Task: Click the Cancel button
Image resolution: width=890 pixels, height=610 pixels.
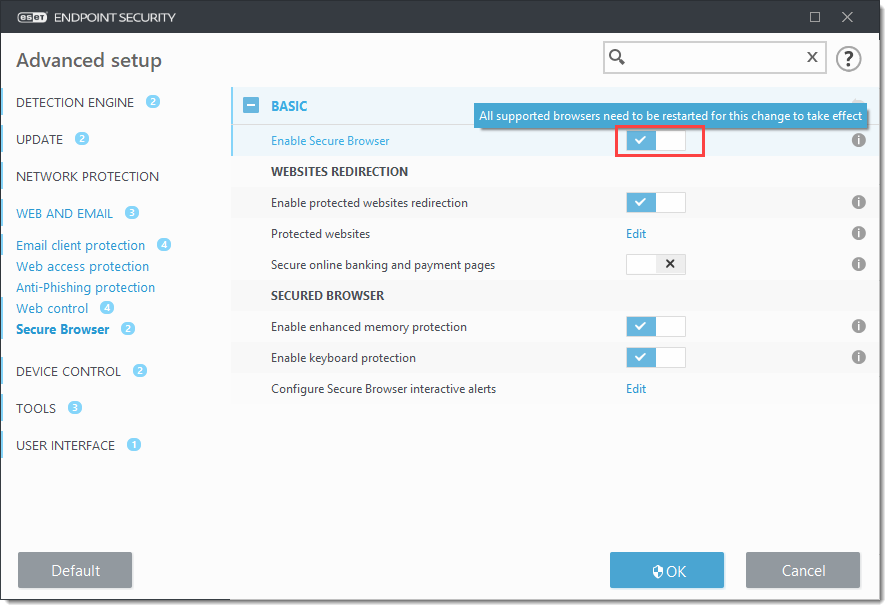Action: pyautogui.click(x=803, y=570)
